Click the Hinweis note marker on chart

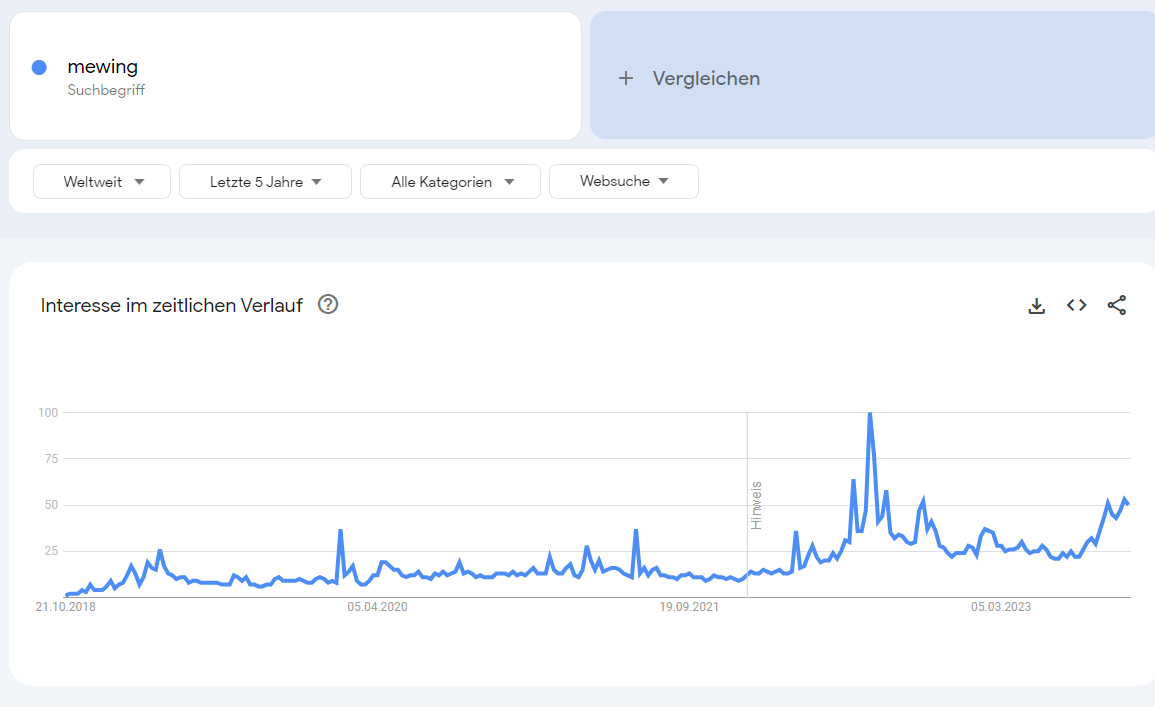(756, 505)
